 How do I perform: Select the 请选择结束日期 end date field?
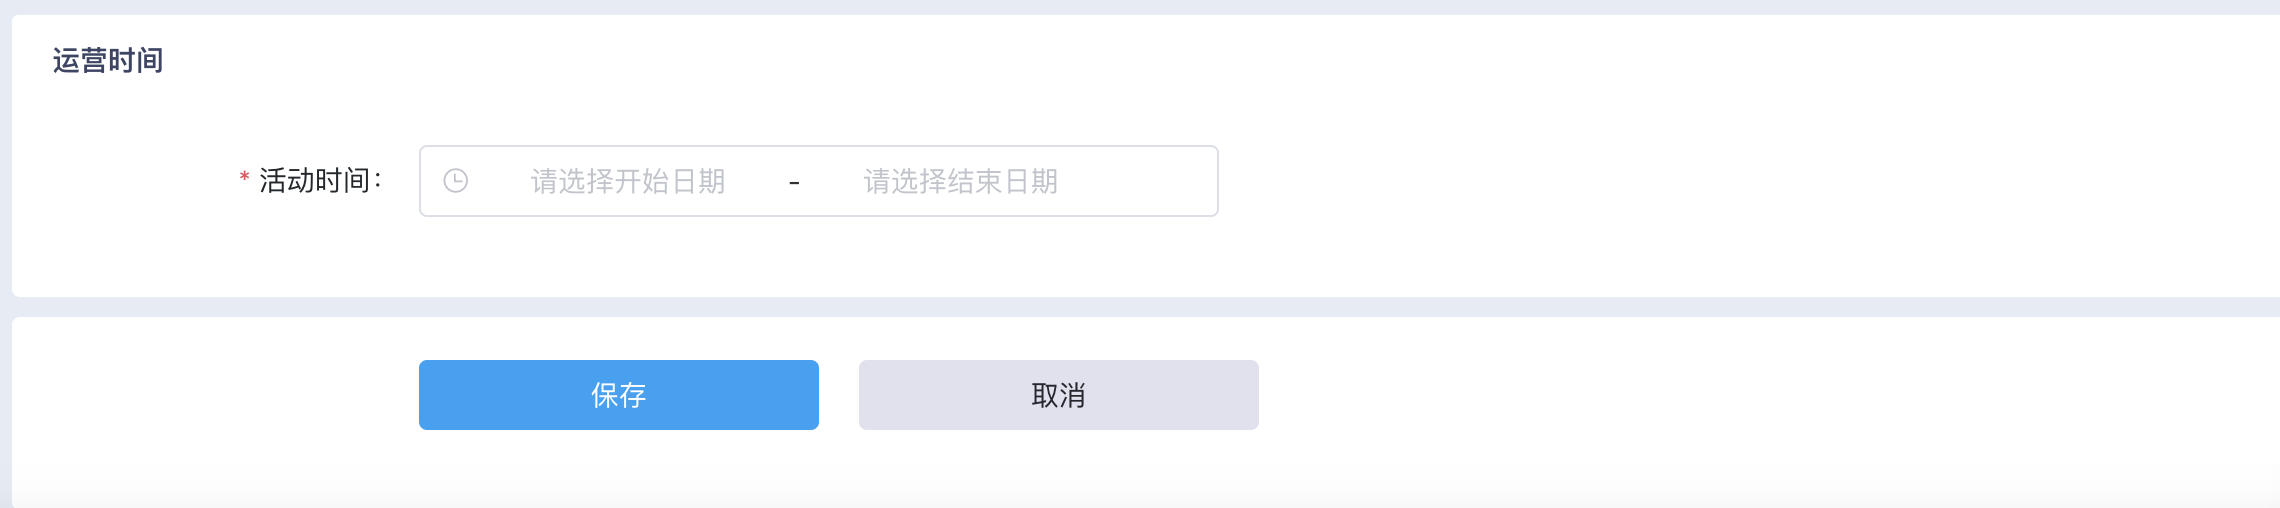point(961,181)
